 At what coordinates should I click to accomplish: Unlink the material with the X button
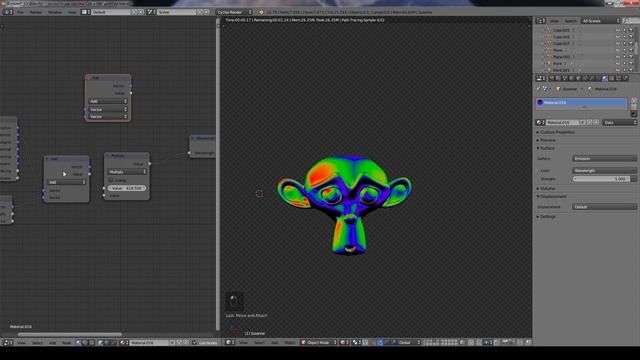coord(596,122)
